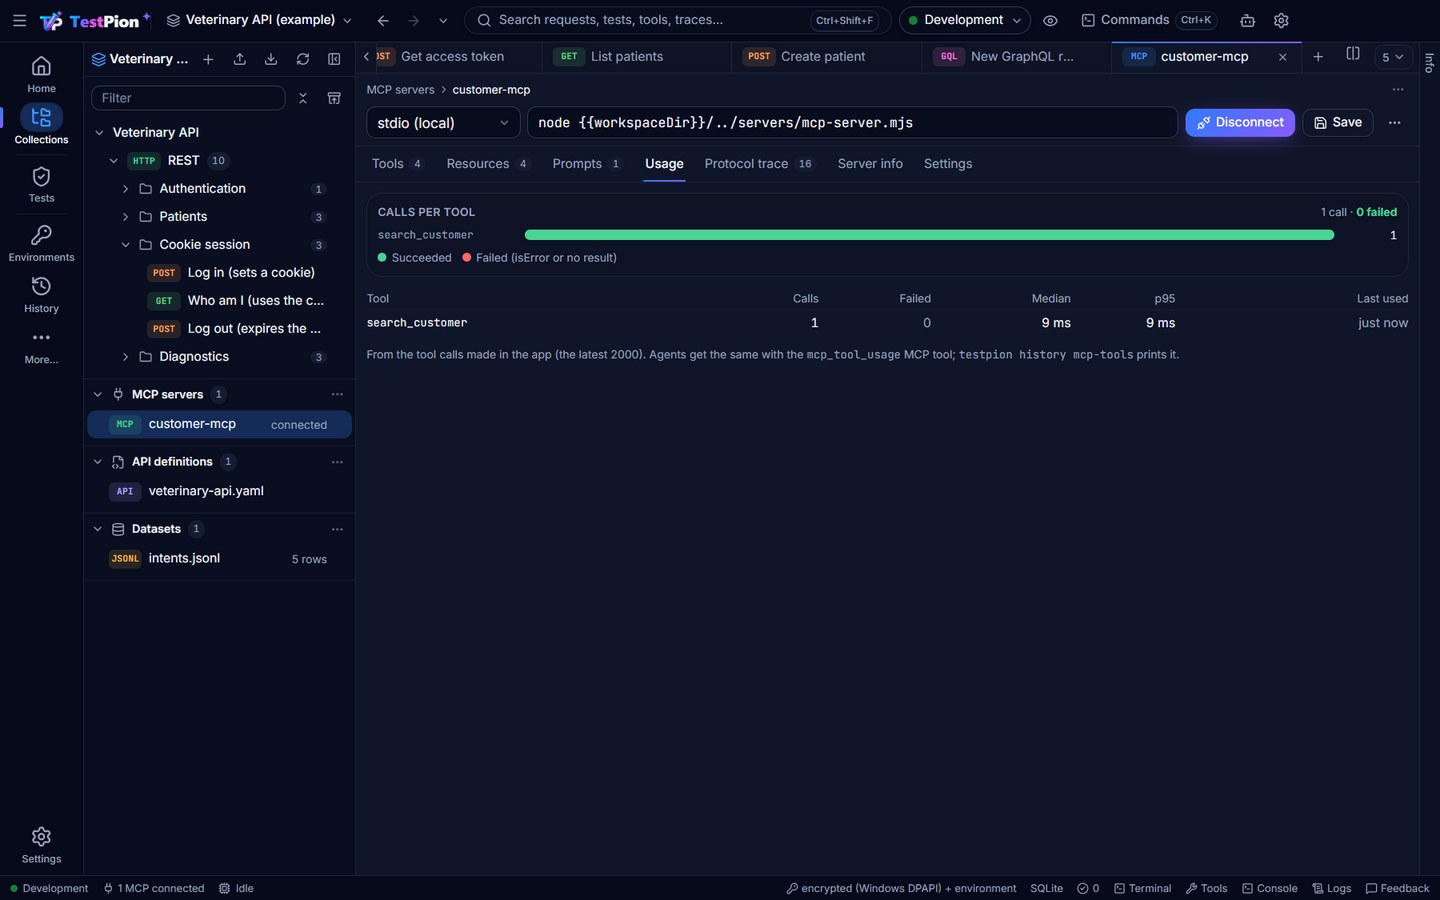
Task: Open the hamburger main menu
Action: (x=19, y=20)
